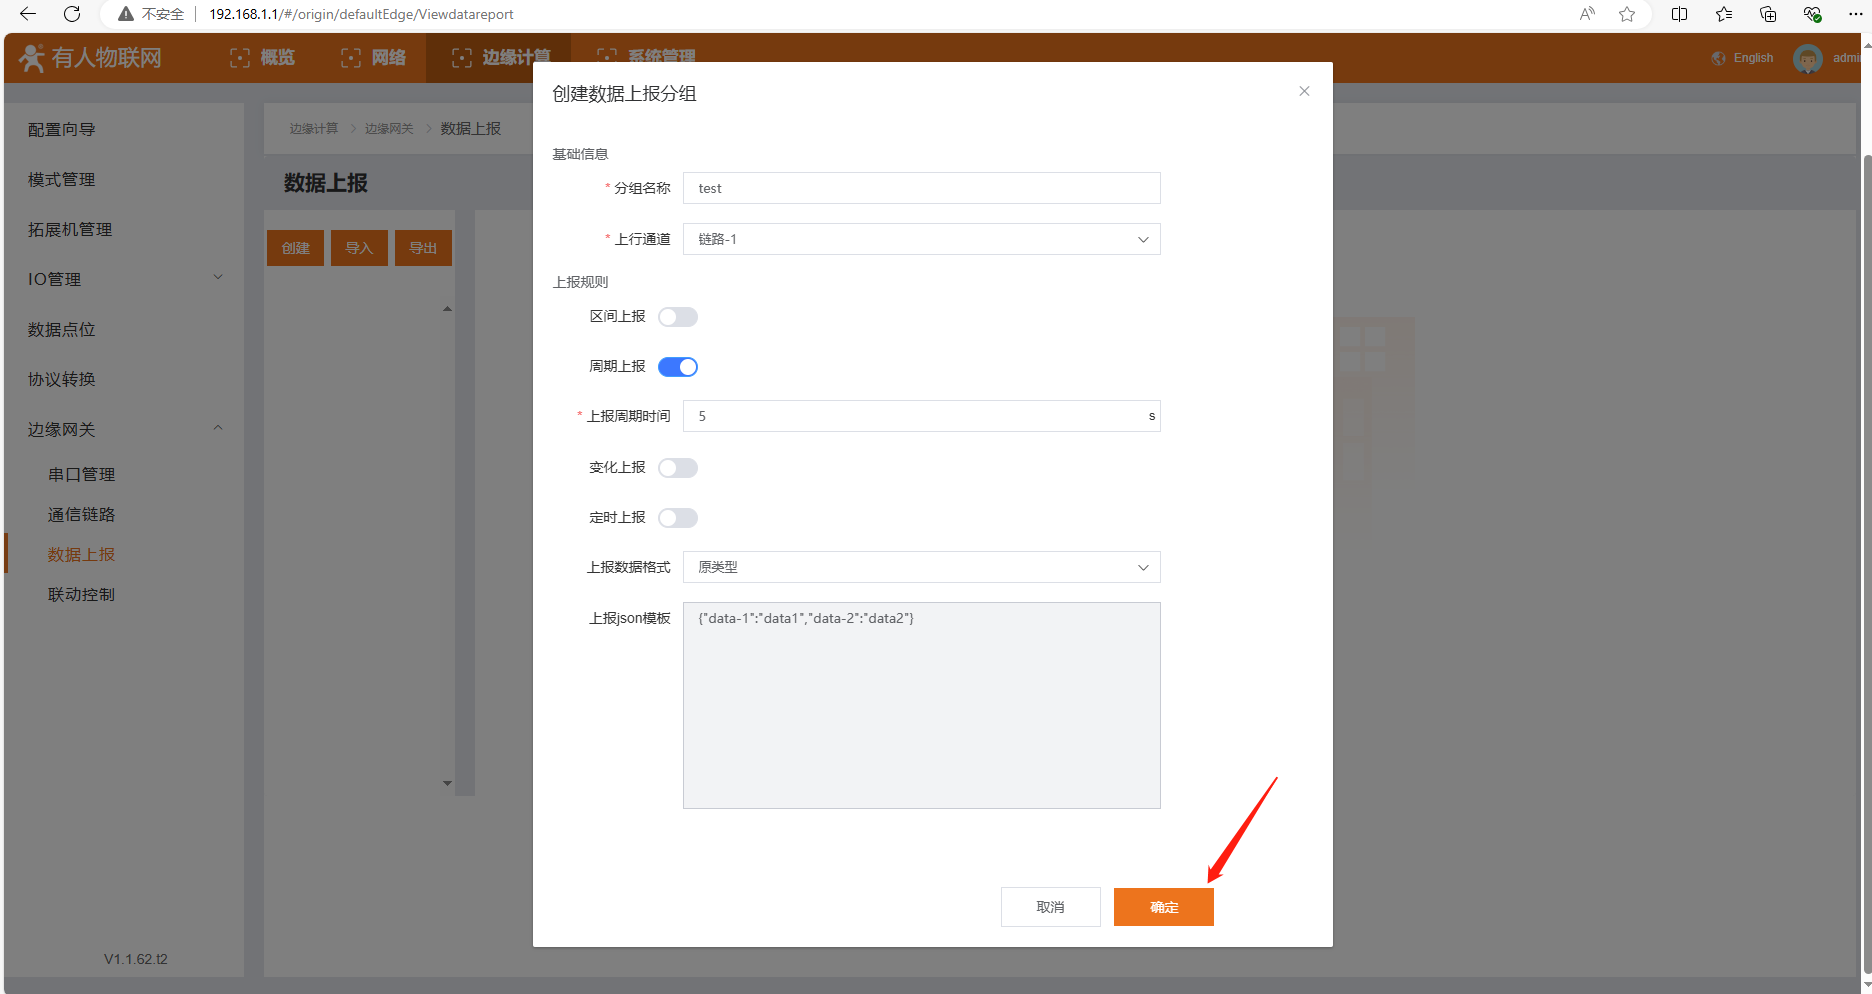1872x994 pixels.
Task: Toggle the 定时上报 switch
Action: coord(677,518)
